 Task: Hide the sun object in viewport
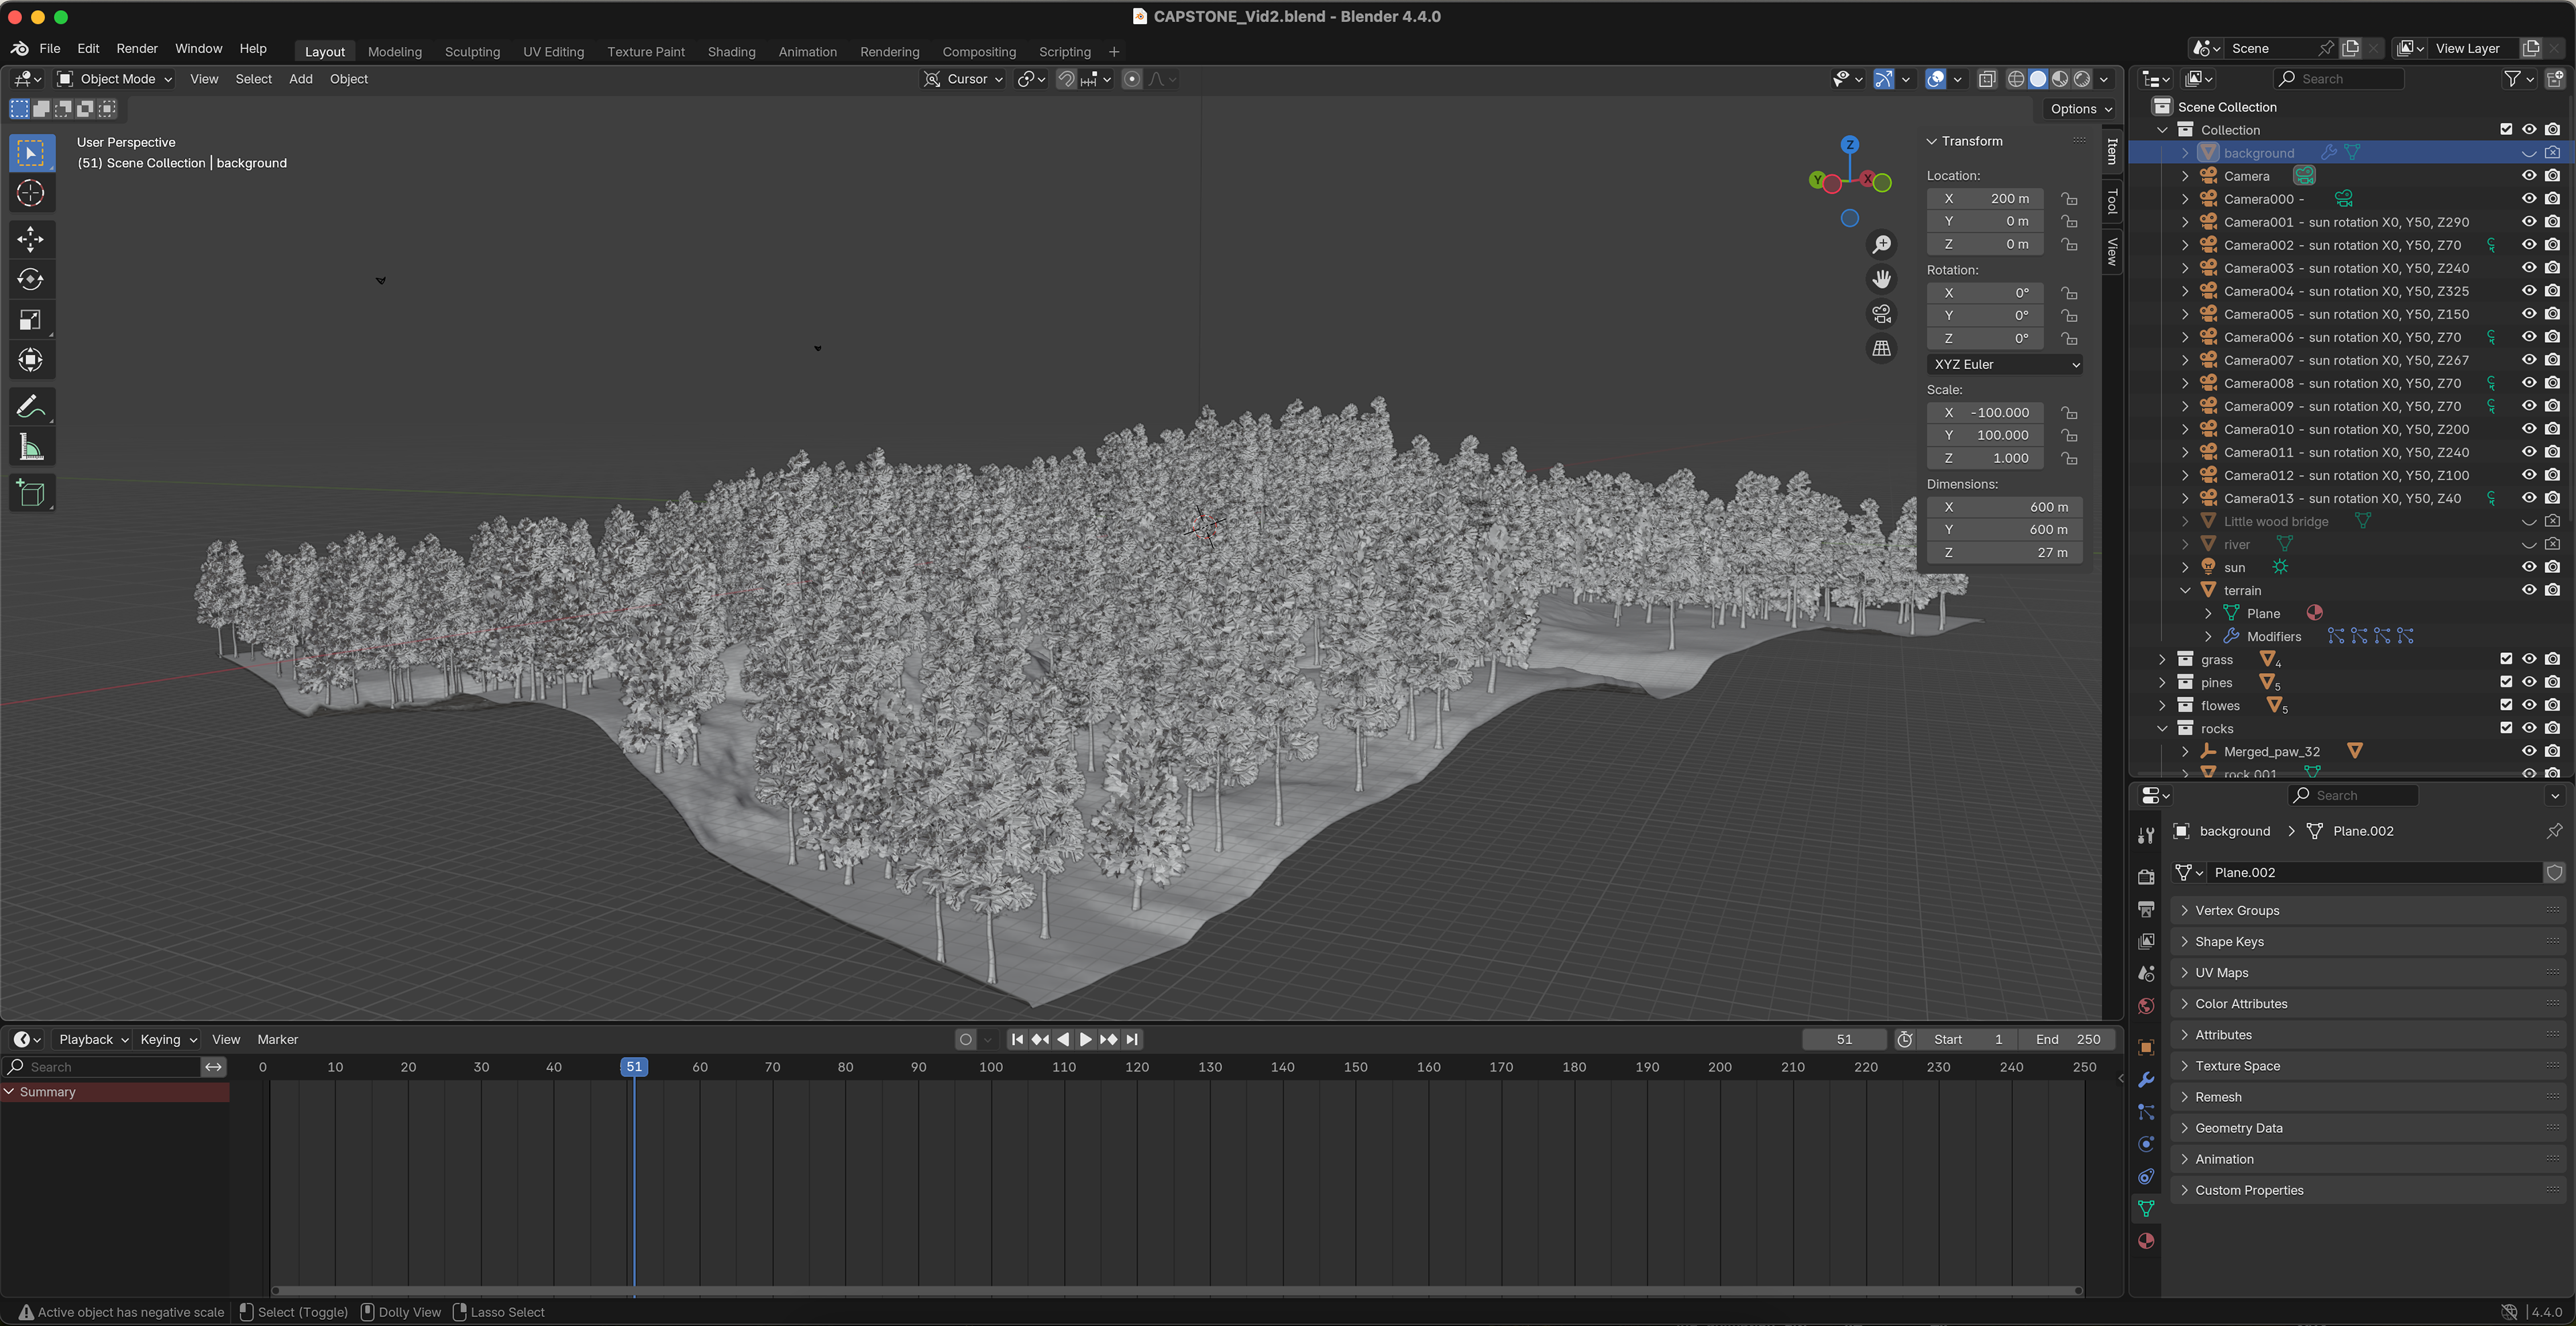point(2528,567)
